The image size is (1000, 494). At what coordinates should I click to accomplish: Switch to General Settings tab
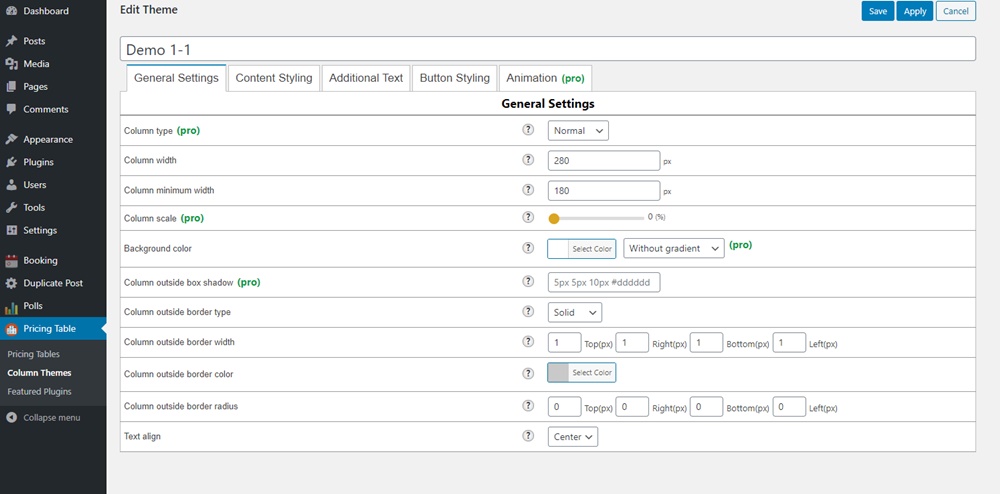pyautogui.click(x=176, y=78)
